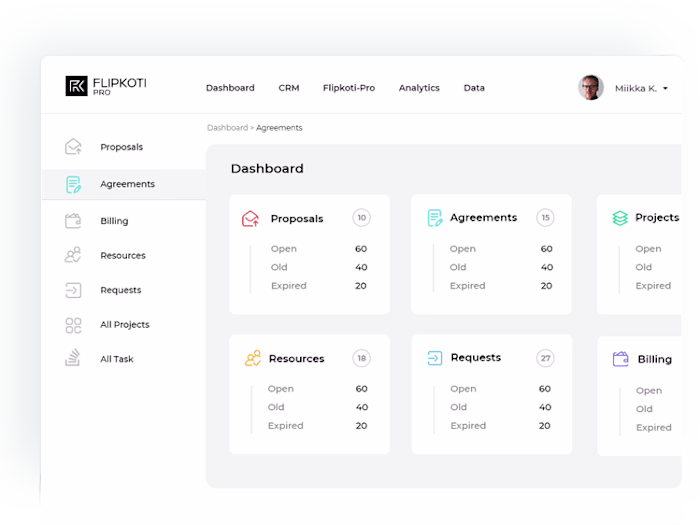This screenshot has width=700, height=525.
Task: Click Expired row in Requests card
Action: (x=500, y=426)
